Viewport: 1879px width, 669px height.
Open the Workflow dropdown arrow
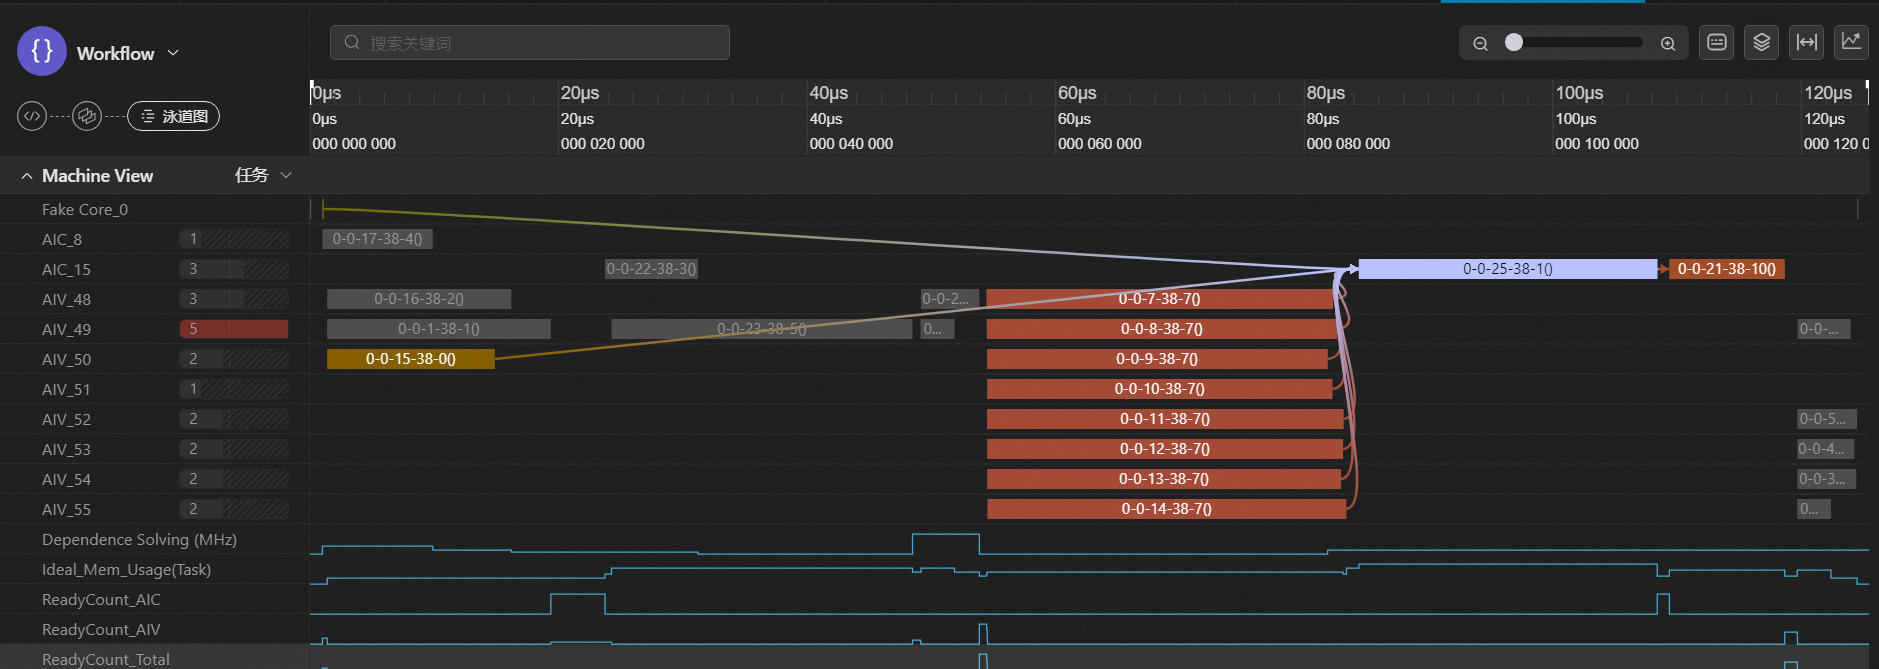[173, 53]
